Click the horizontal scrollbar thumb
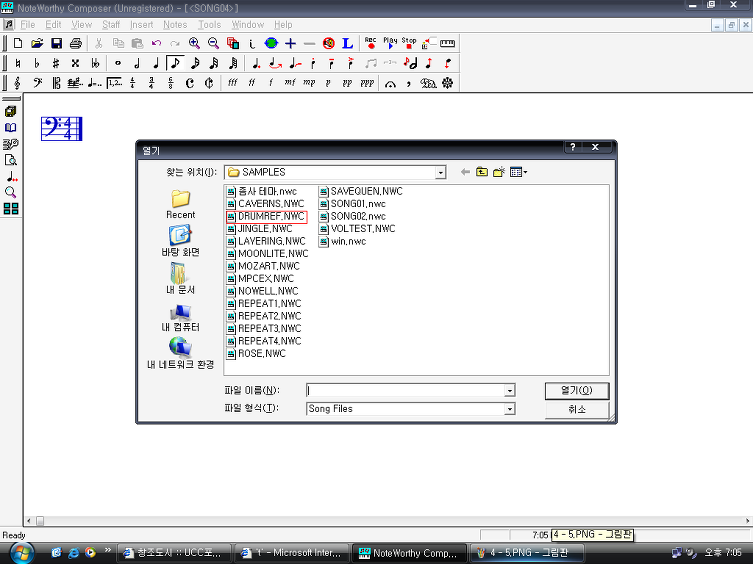This screenshot has height=564, width=753. coord(40,521)
